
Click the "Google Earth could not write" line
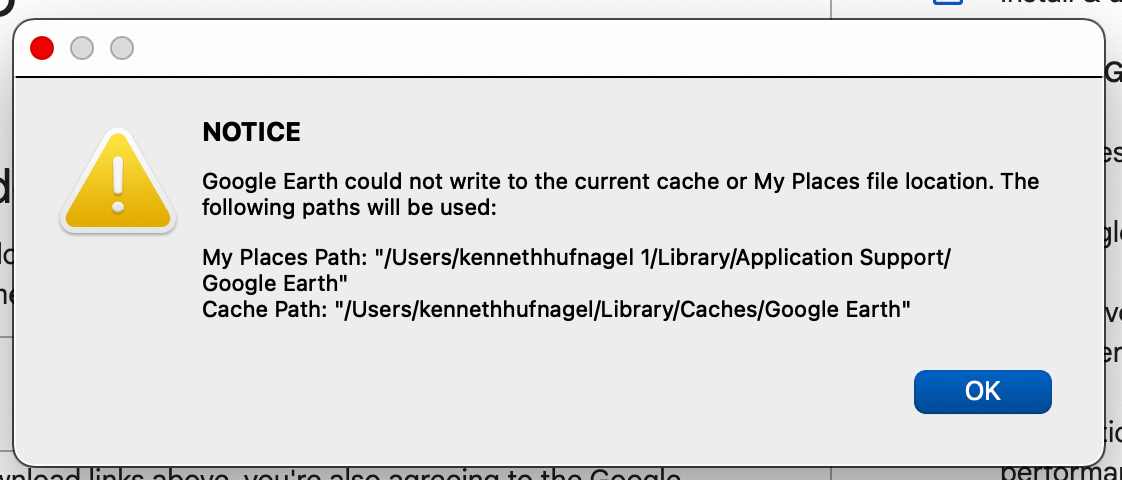(x=620, y=182)
